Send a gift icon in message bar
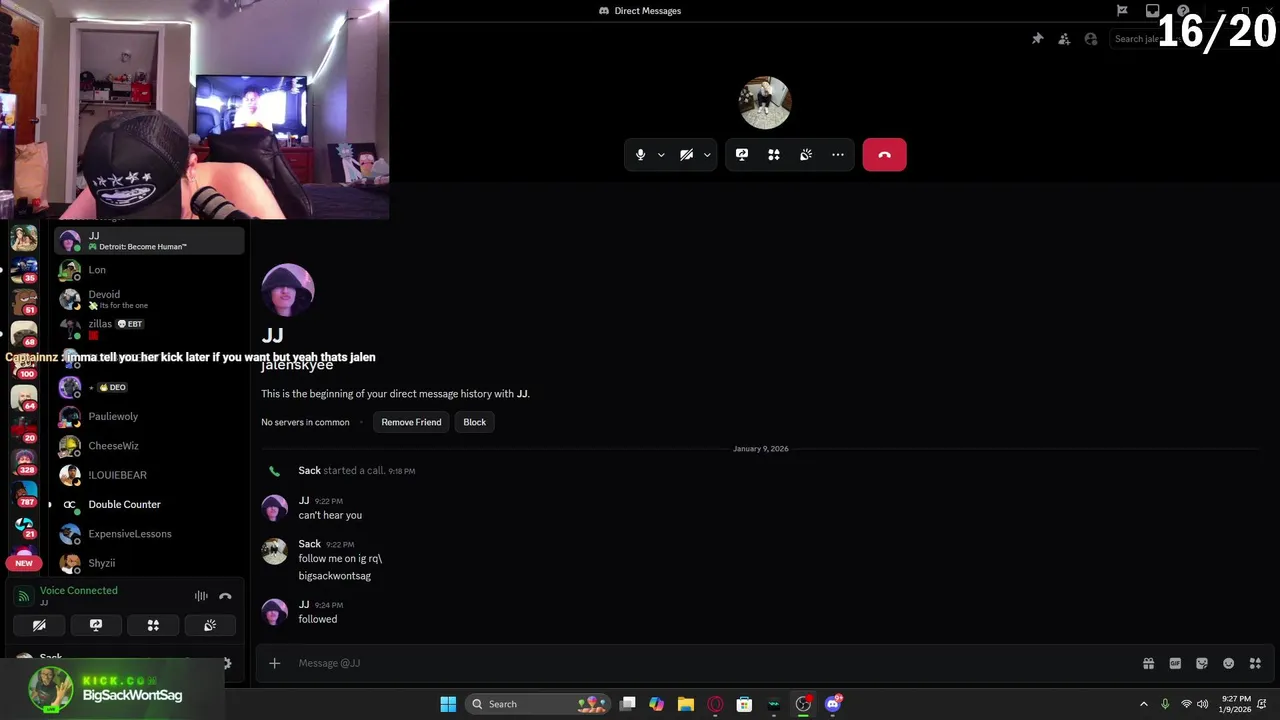This screenshot has width=1280, height=720. (1148, 663)
